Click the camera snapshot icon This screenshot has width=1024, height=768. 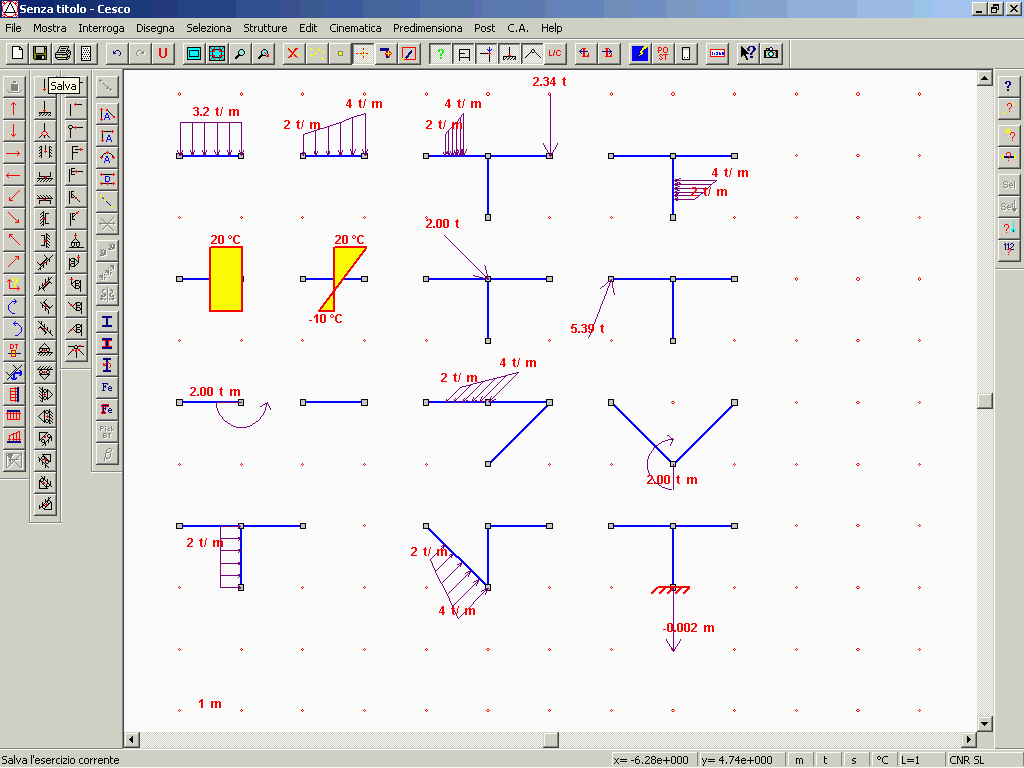point(771,53)
